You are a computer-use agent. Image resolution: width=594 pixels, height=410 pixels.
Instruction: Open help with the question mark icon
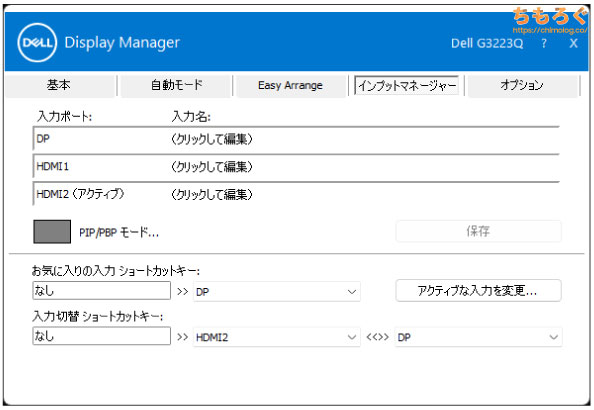[544, 43]
